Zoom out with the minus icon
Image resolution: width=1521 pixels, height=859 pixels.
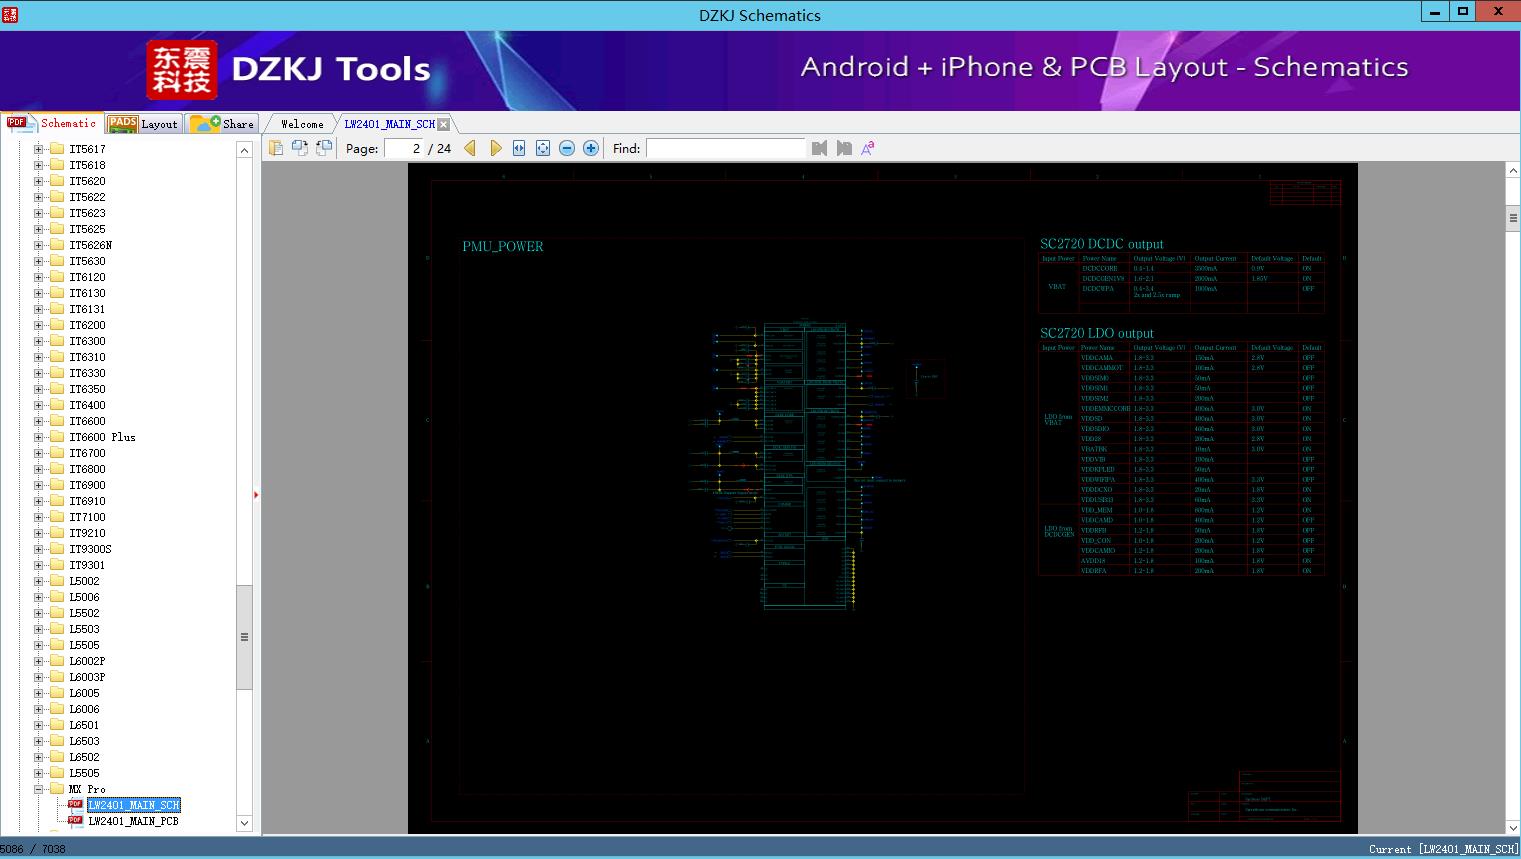click(567, 148)
